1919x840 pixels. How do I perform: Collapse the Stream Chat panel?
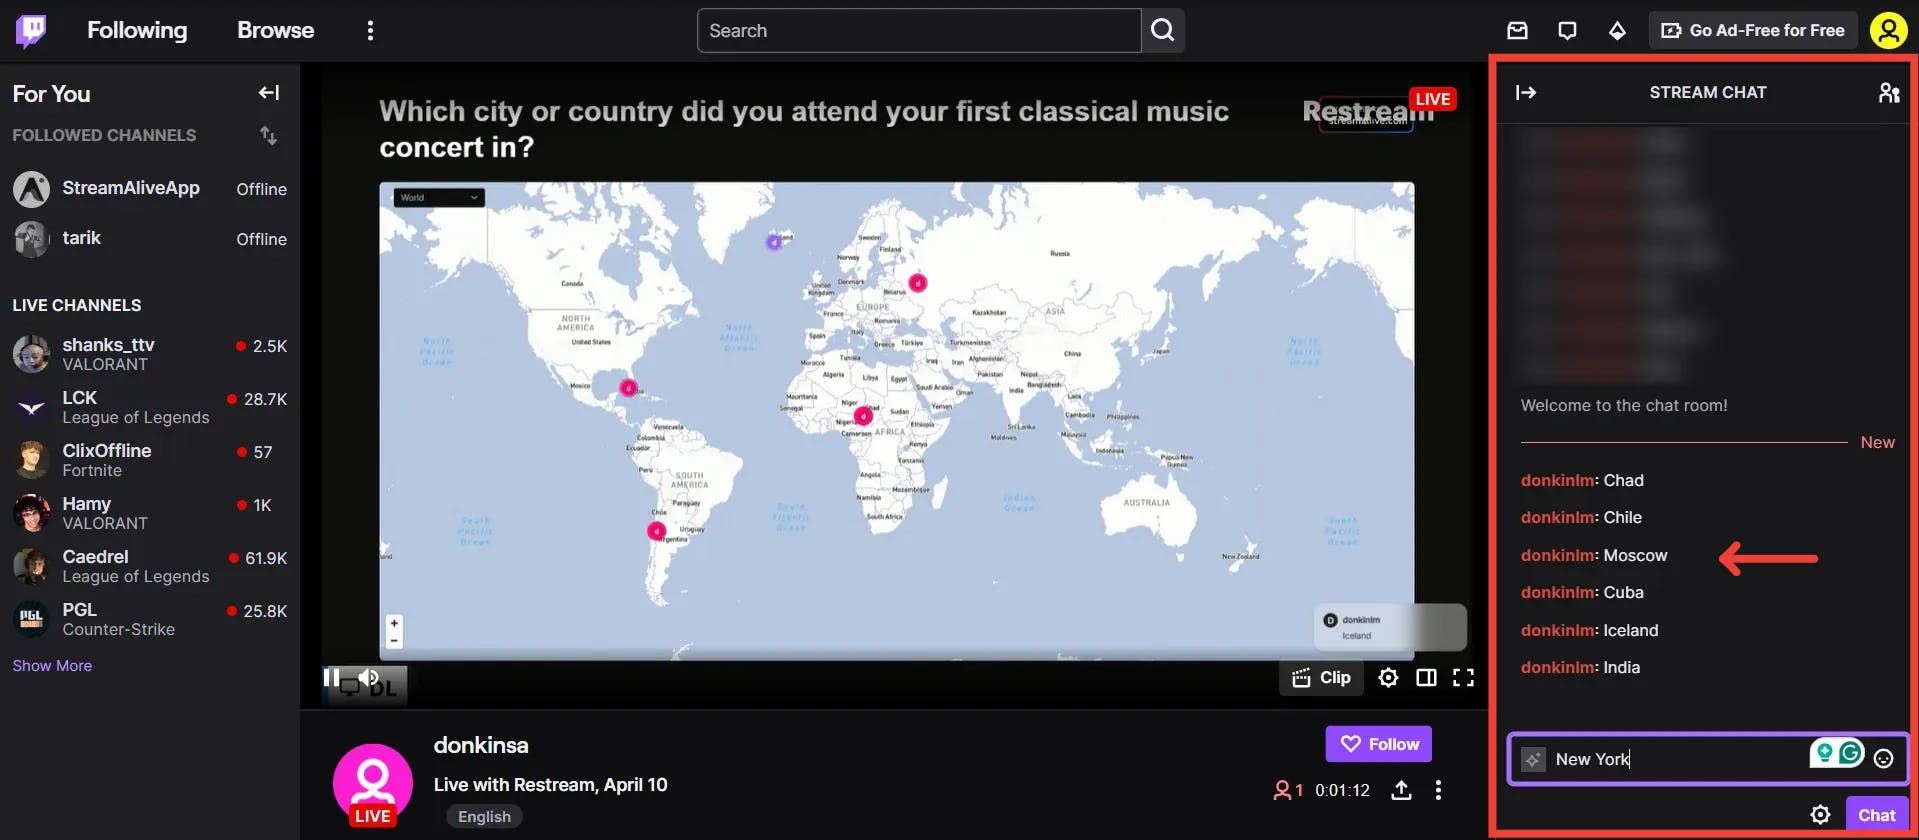tap(1526, 93)
